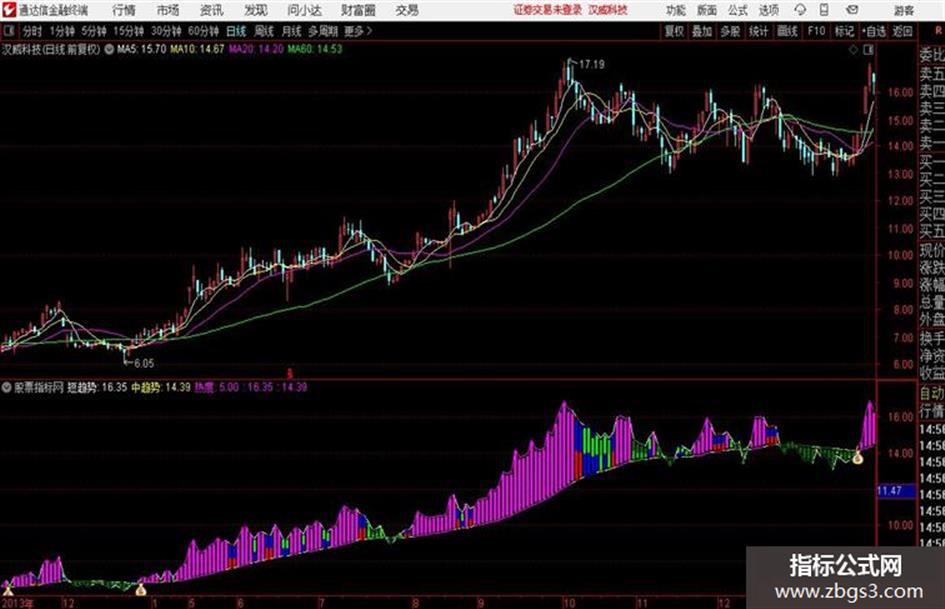The image size is (945, 609).
Task: Click the diamond icon at chart corner
Action: point(853,49)
